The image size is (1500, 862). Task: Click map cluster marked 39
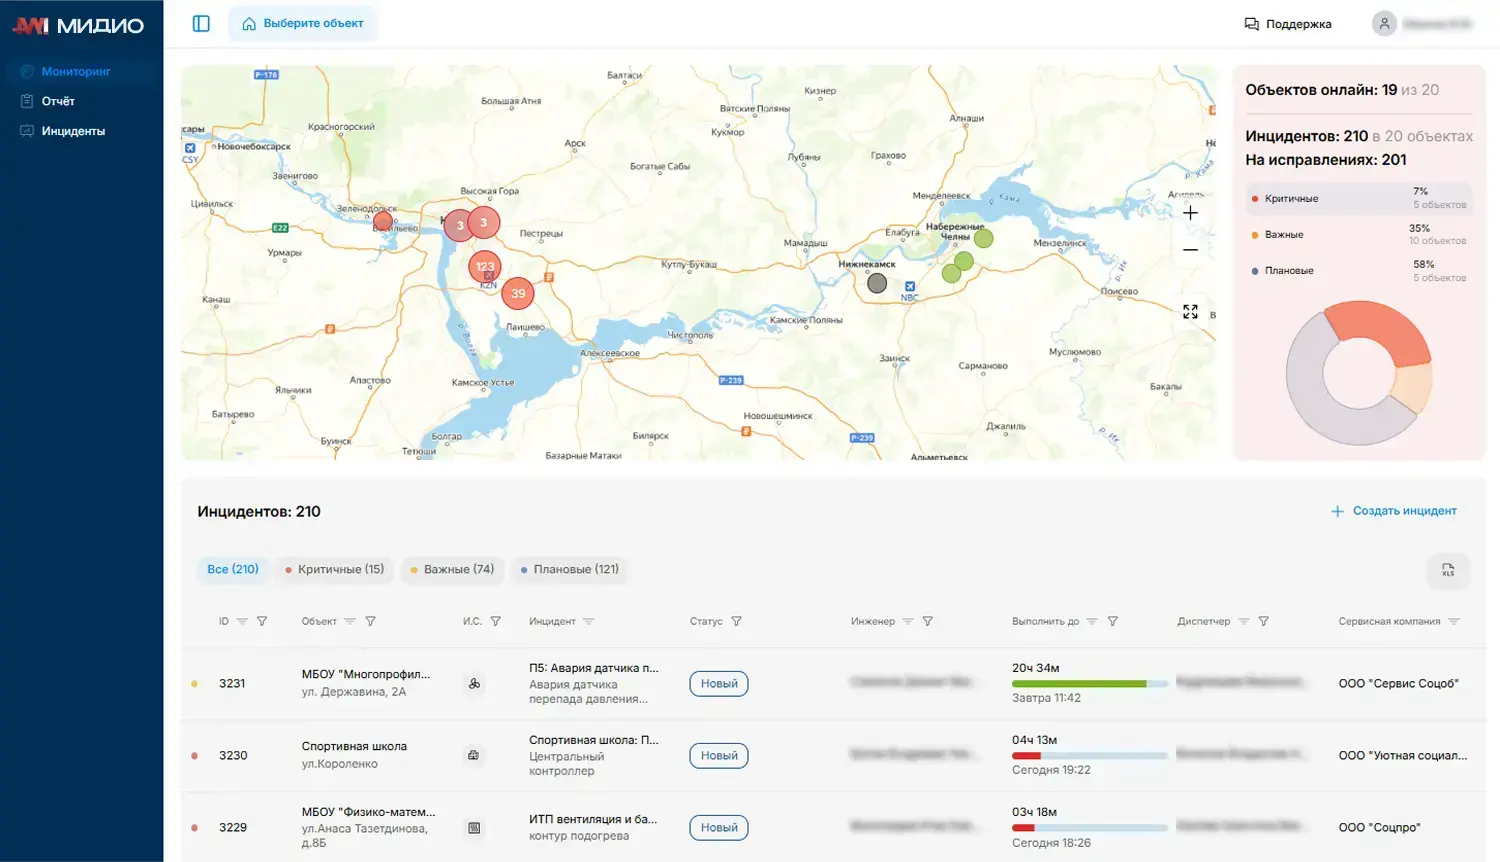(x=518, y=293)
